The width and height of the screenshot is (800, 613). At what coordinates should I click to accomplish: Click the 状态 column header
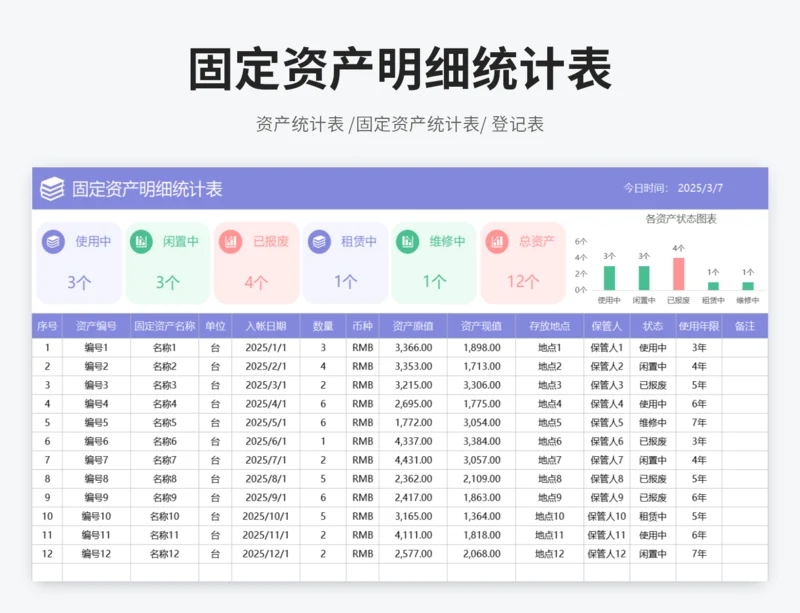653,326
